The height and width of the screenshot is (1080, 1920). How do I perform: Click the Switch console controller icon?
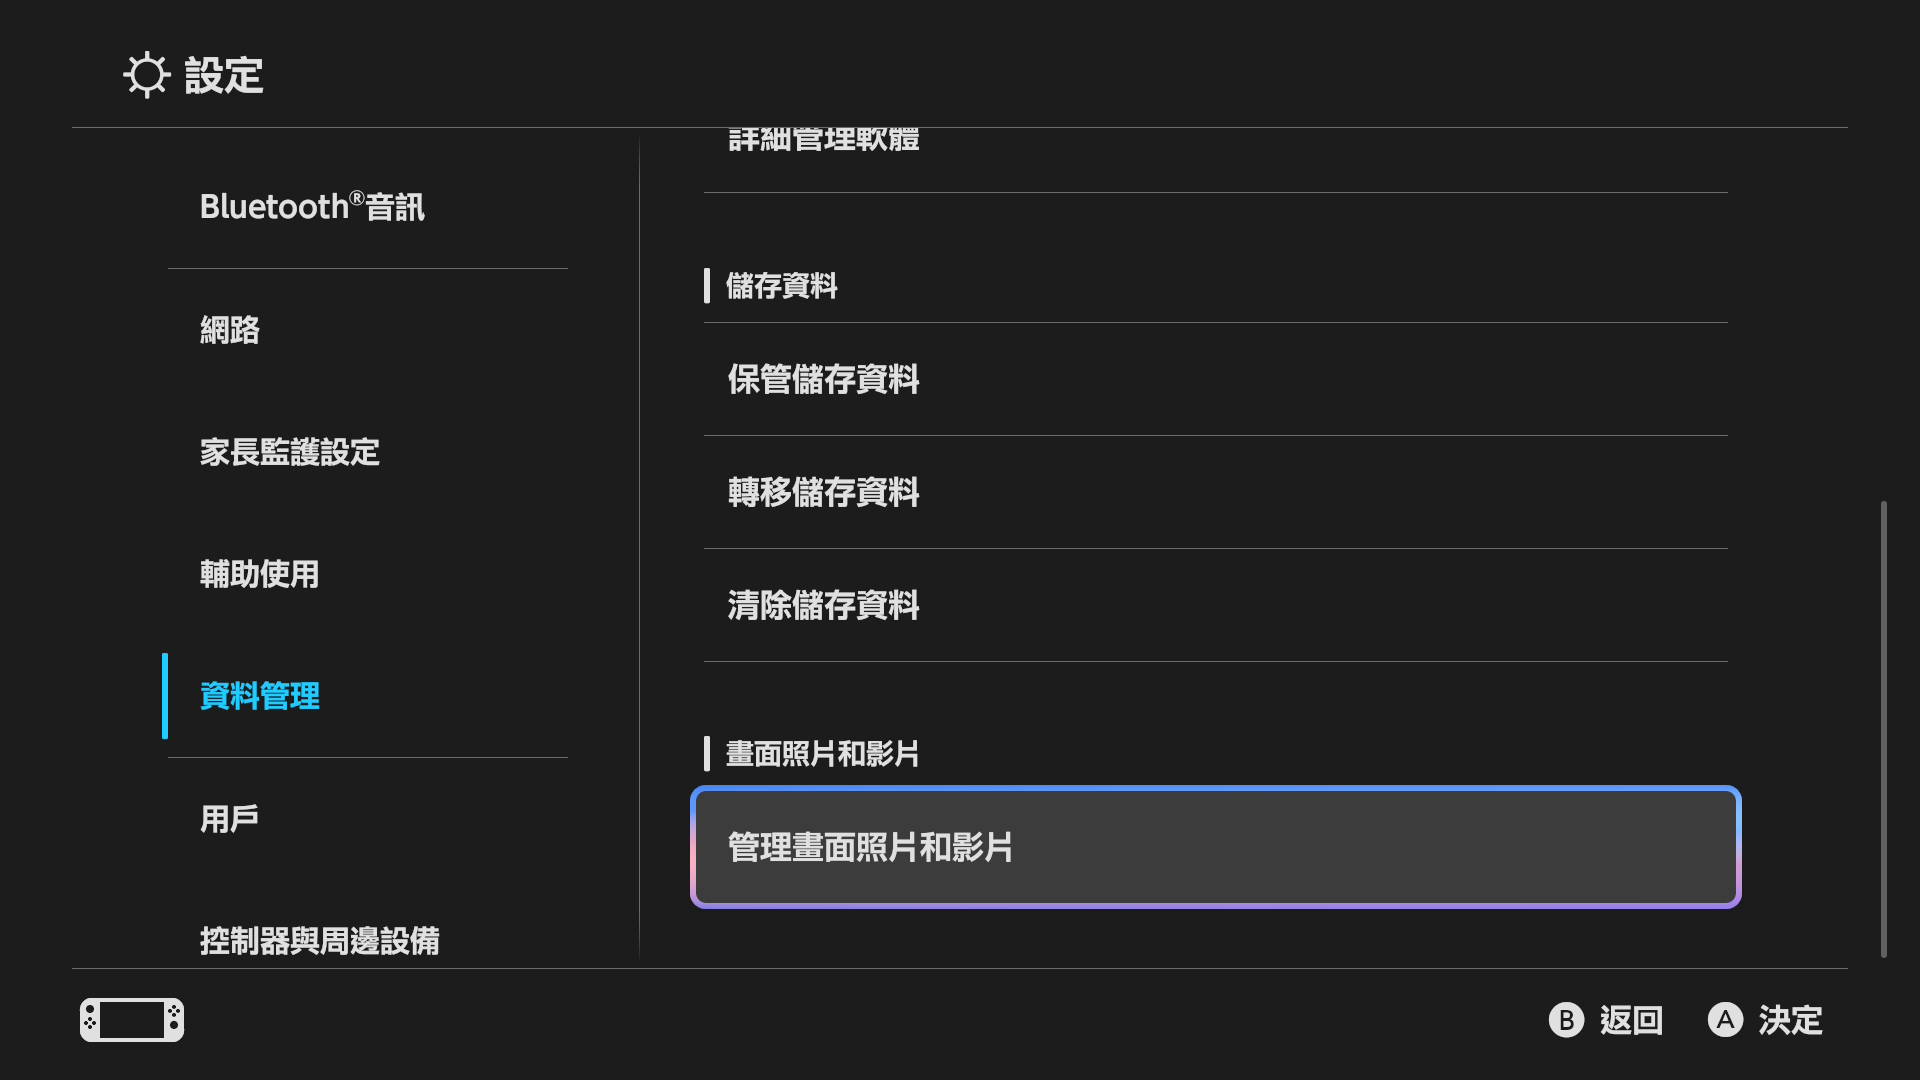[132, 1020]
